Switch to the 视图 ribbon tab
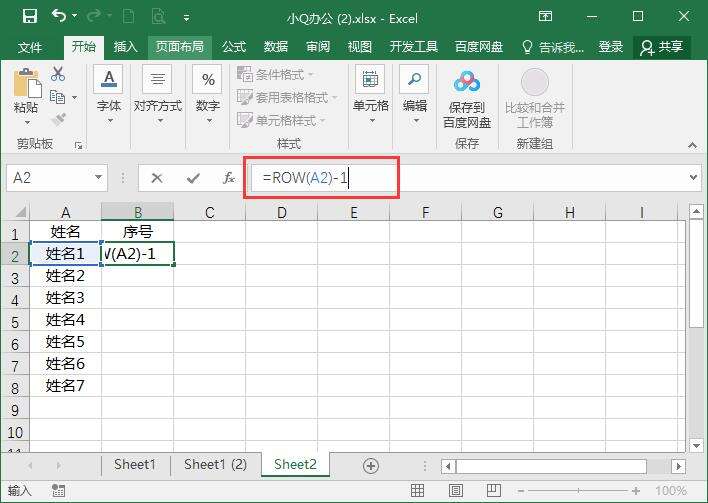Screen dimensions: 708x503 [x=360, y=47]
